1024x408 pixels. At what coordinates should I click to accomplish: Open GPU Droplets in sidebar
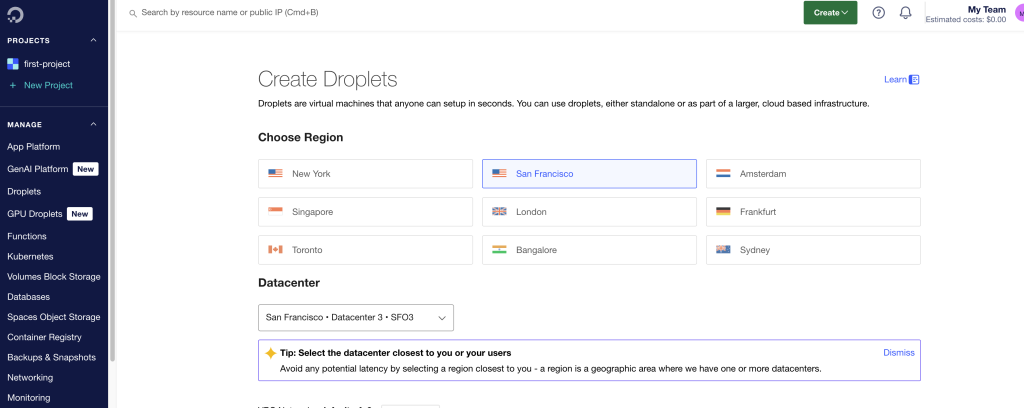click(35, 214)
